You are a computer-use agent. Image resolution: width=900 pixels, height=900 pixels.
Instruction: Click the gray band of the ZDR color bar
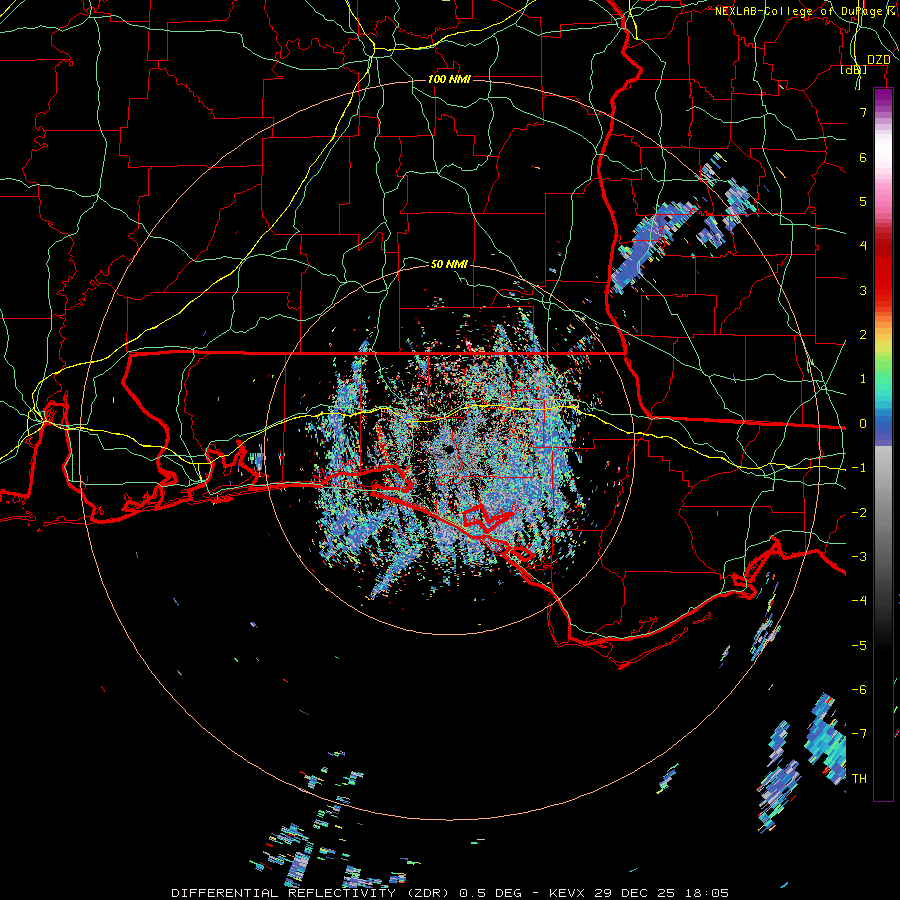tap(883, 517)
